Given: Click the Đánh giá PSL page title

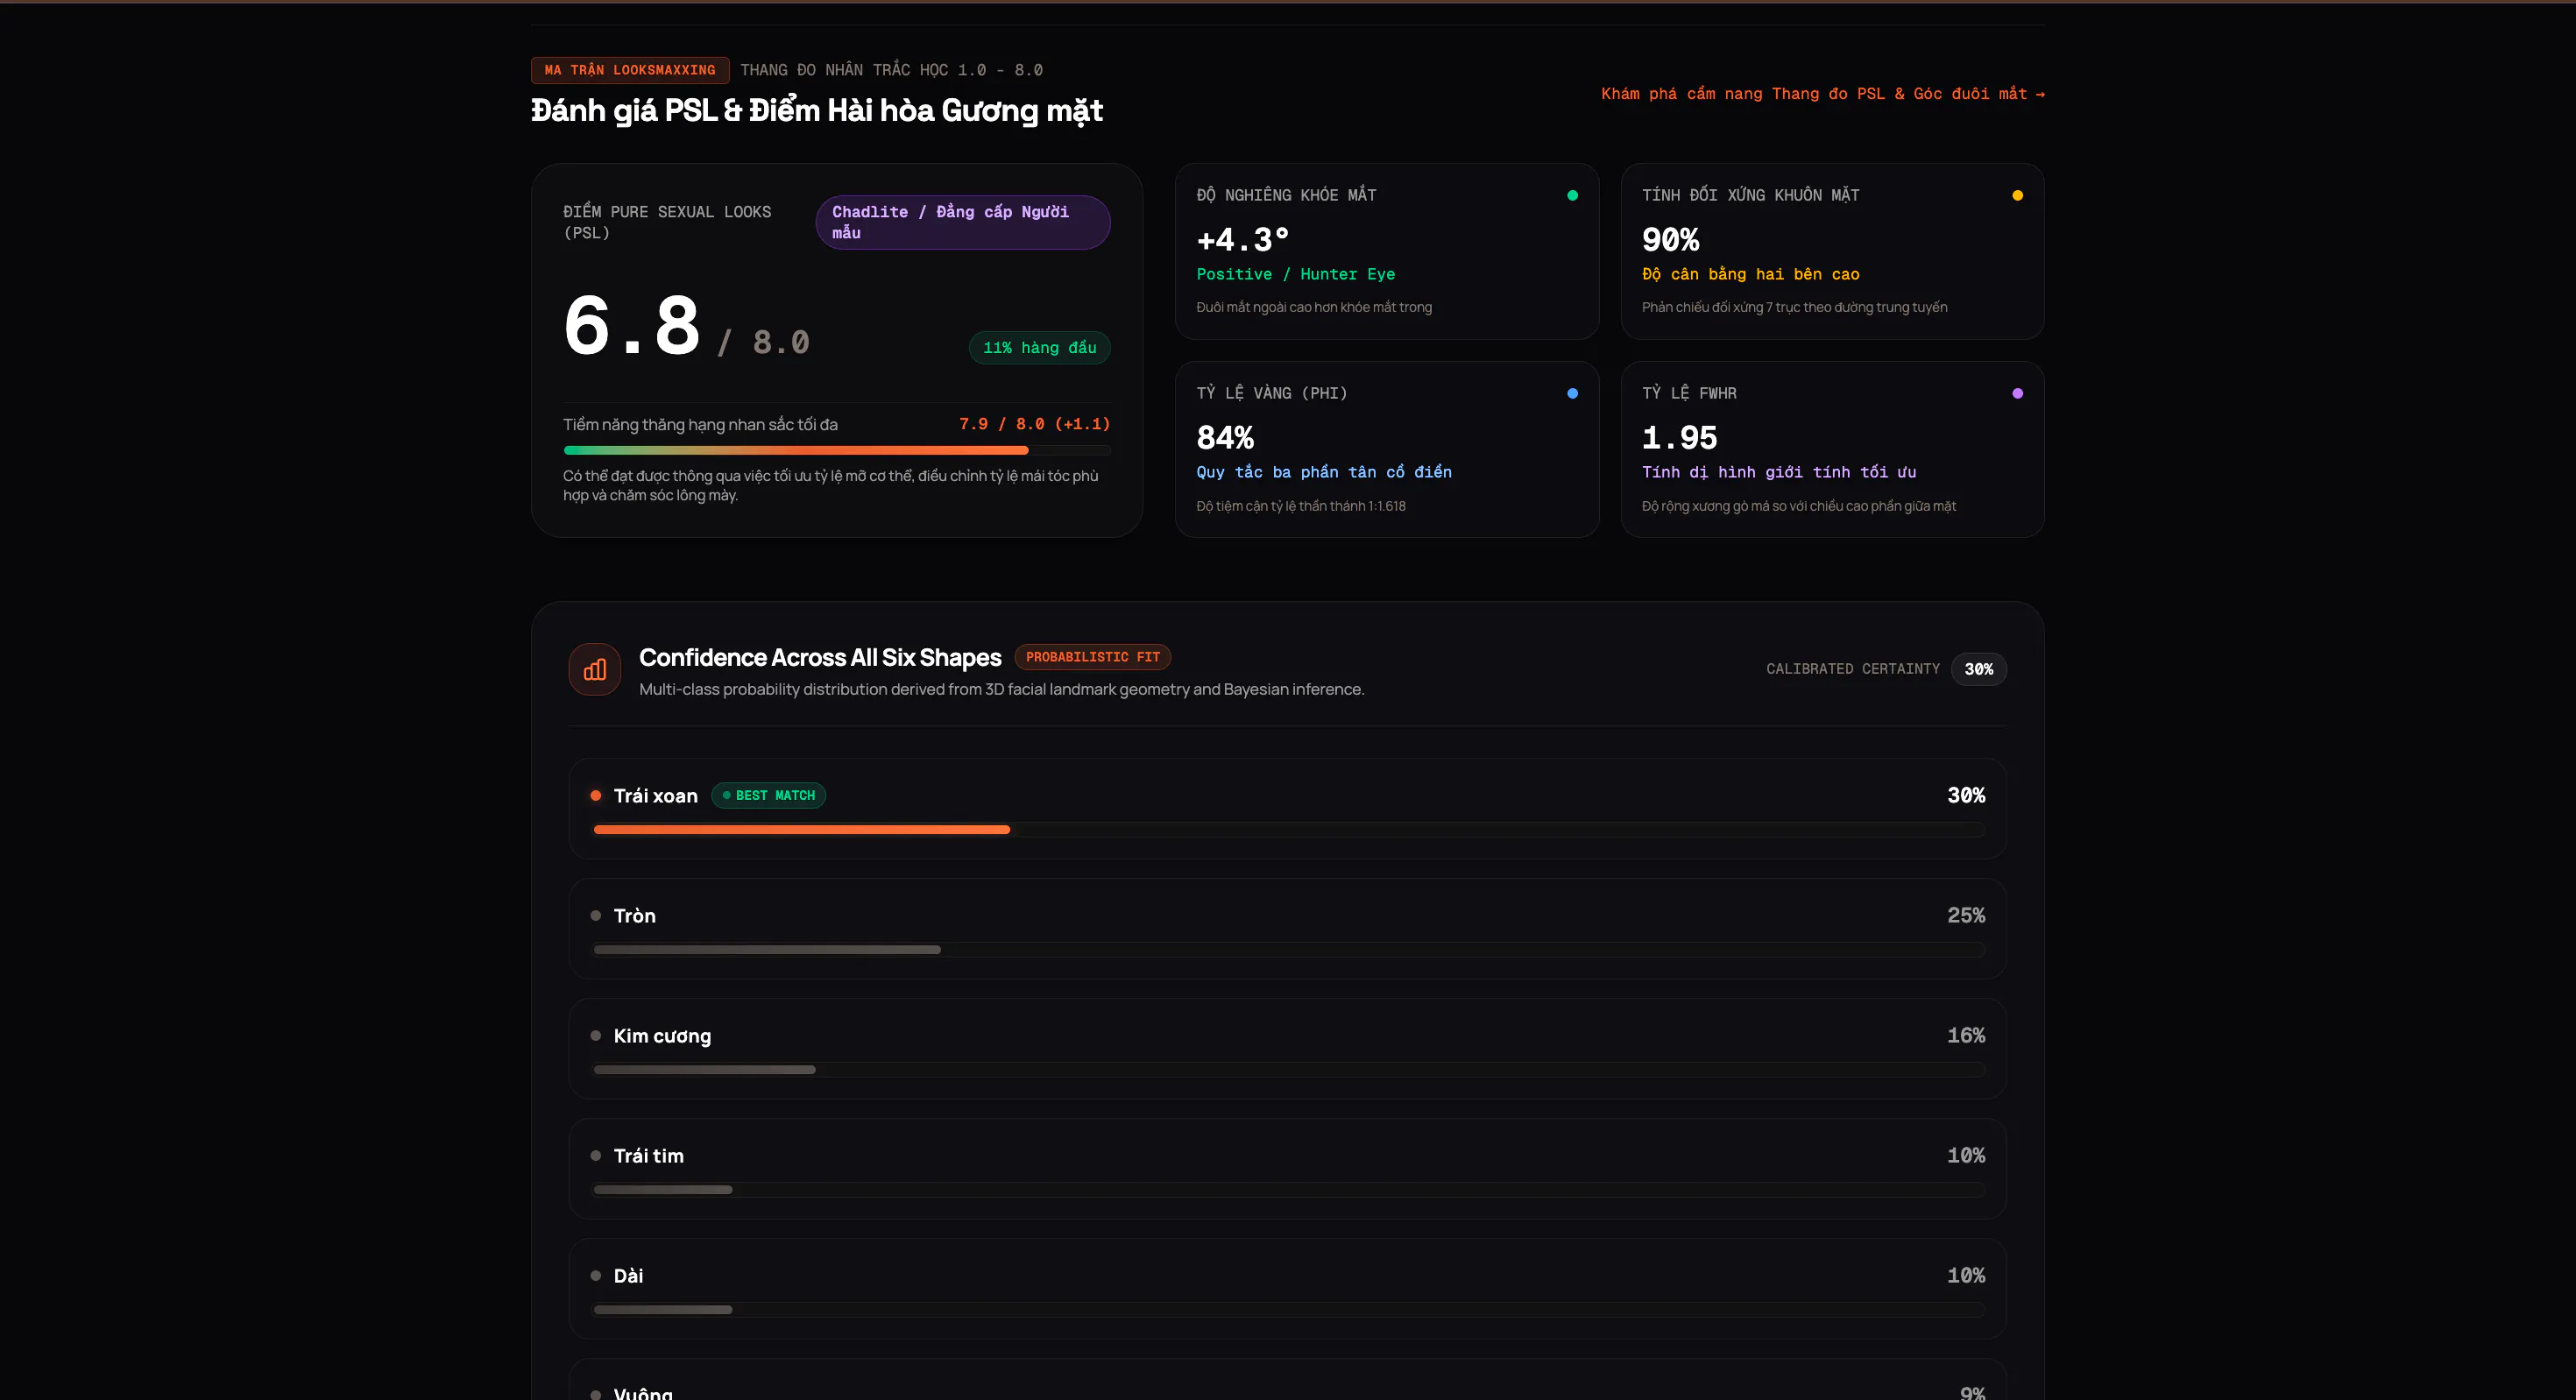Looking at the screenshot, I should pyautogui.click(x=816, y=110).
